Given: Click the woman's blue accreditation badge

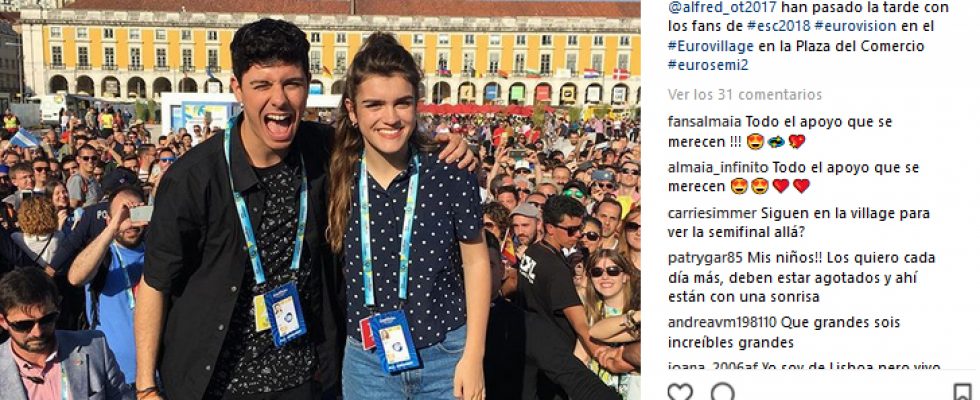Looking at the screenshot, I should click(394, 342).
